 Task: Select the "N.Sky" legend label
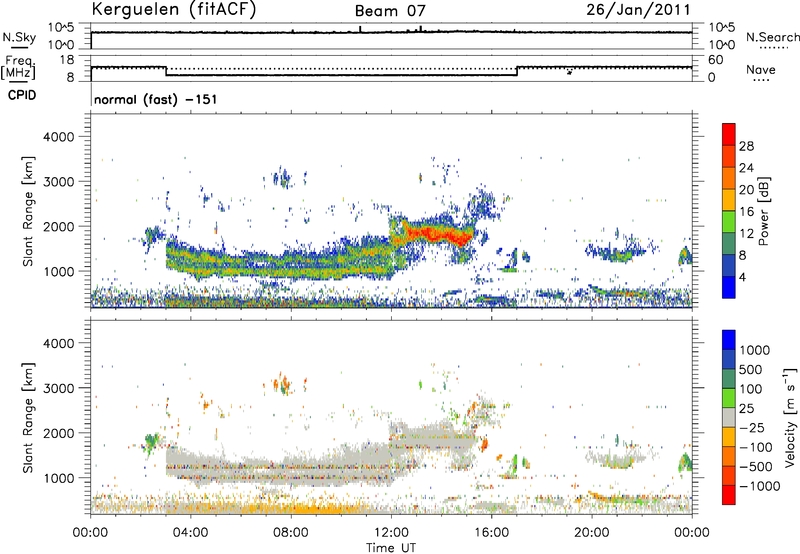pos(19,37)
